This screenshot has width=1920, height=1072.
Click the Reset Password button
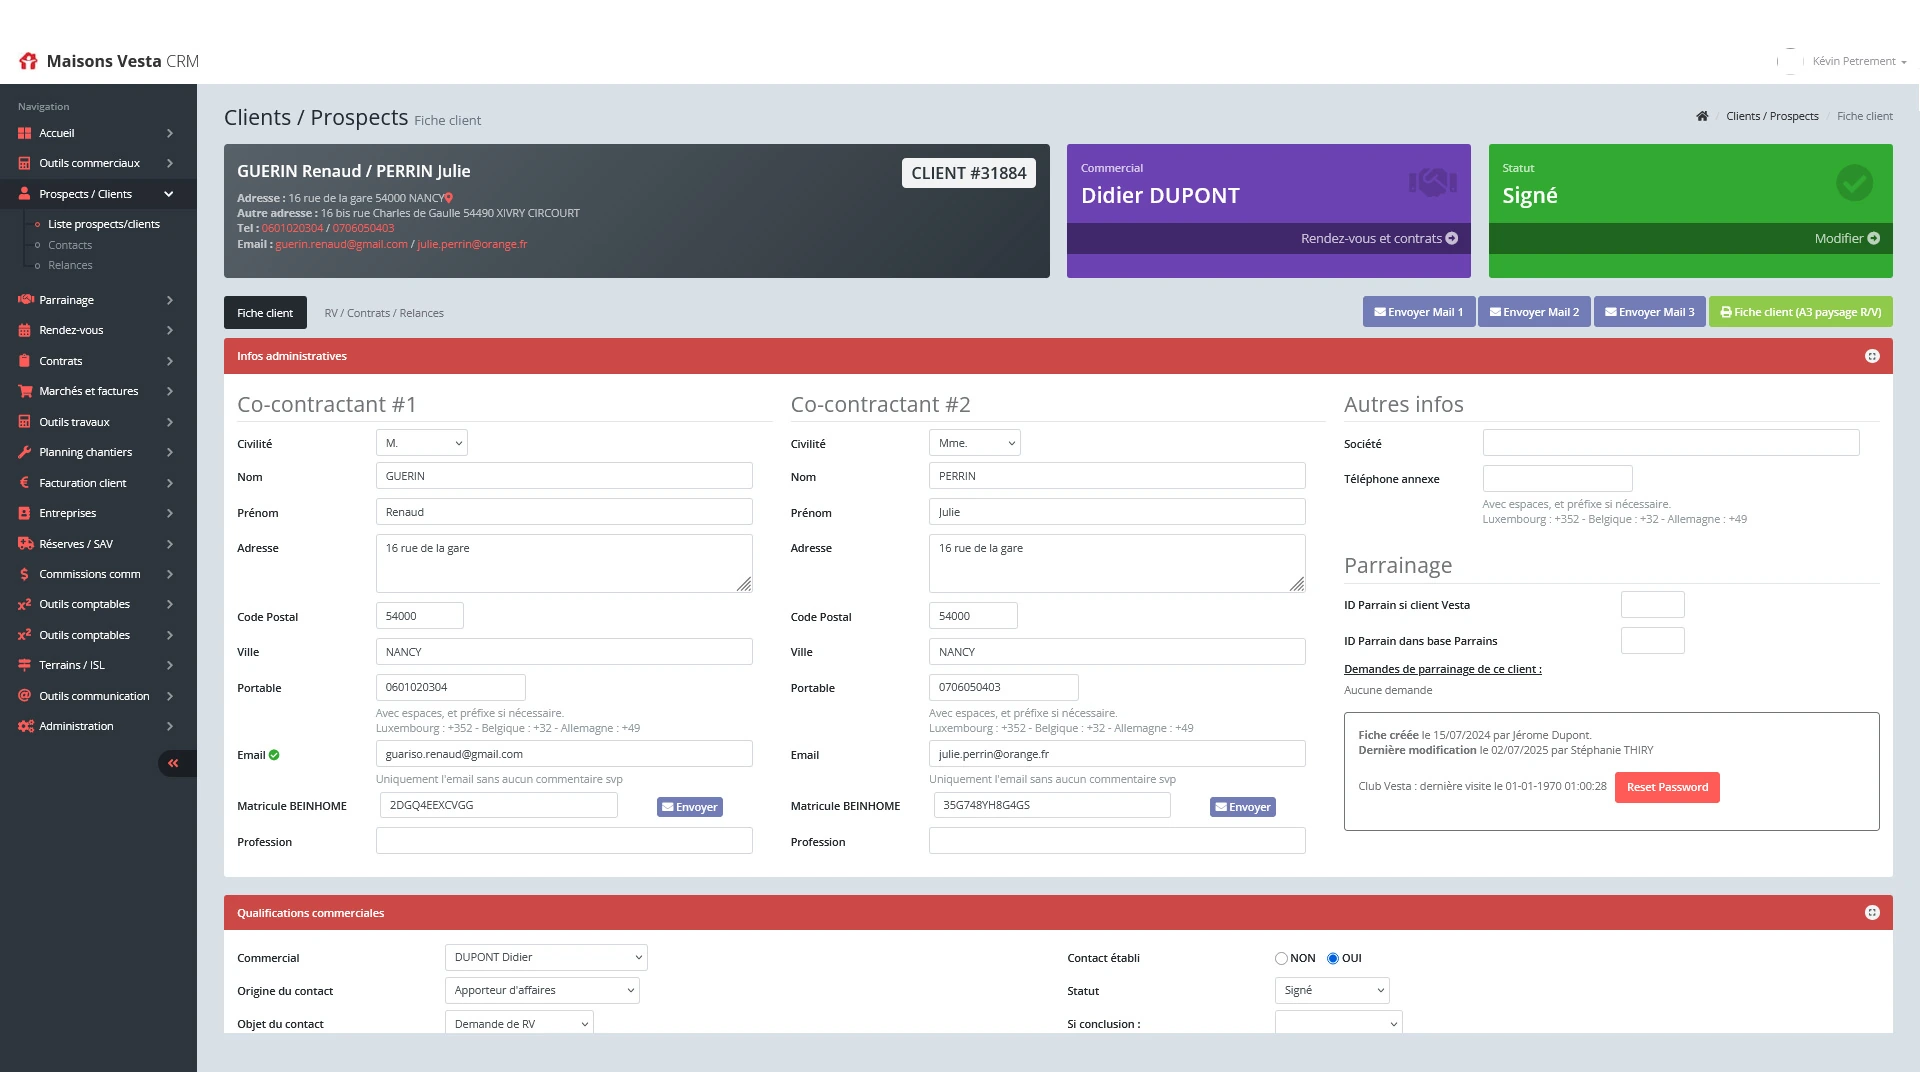click(1666, 788)
